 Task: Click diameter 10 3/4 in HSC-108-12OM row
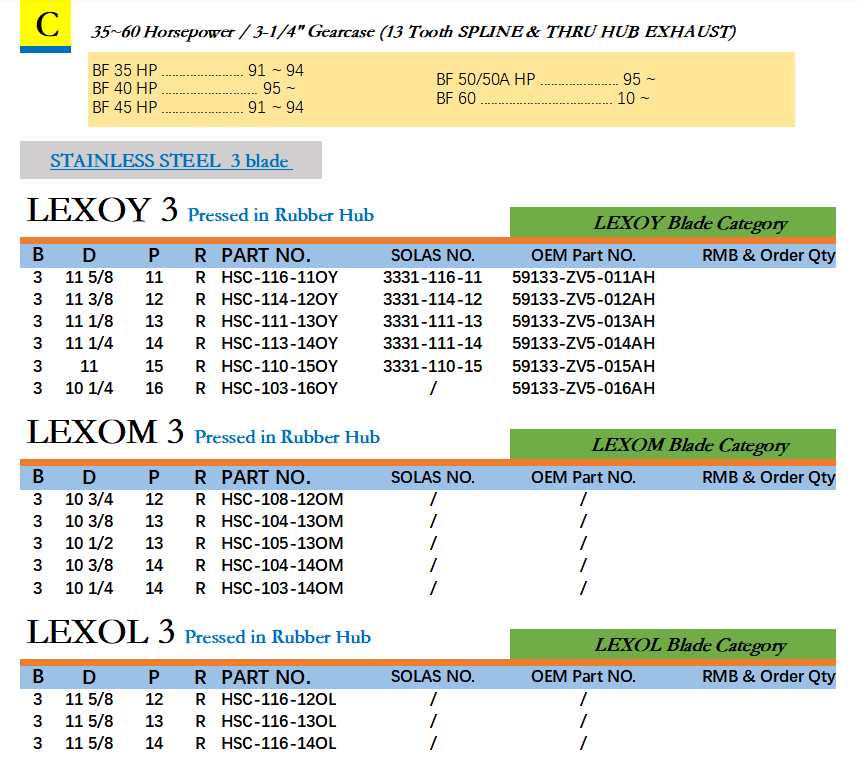click(x=89, y=499)
